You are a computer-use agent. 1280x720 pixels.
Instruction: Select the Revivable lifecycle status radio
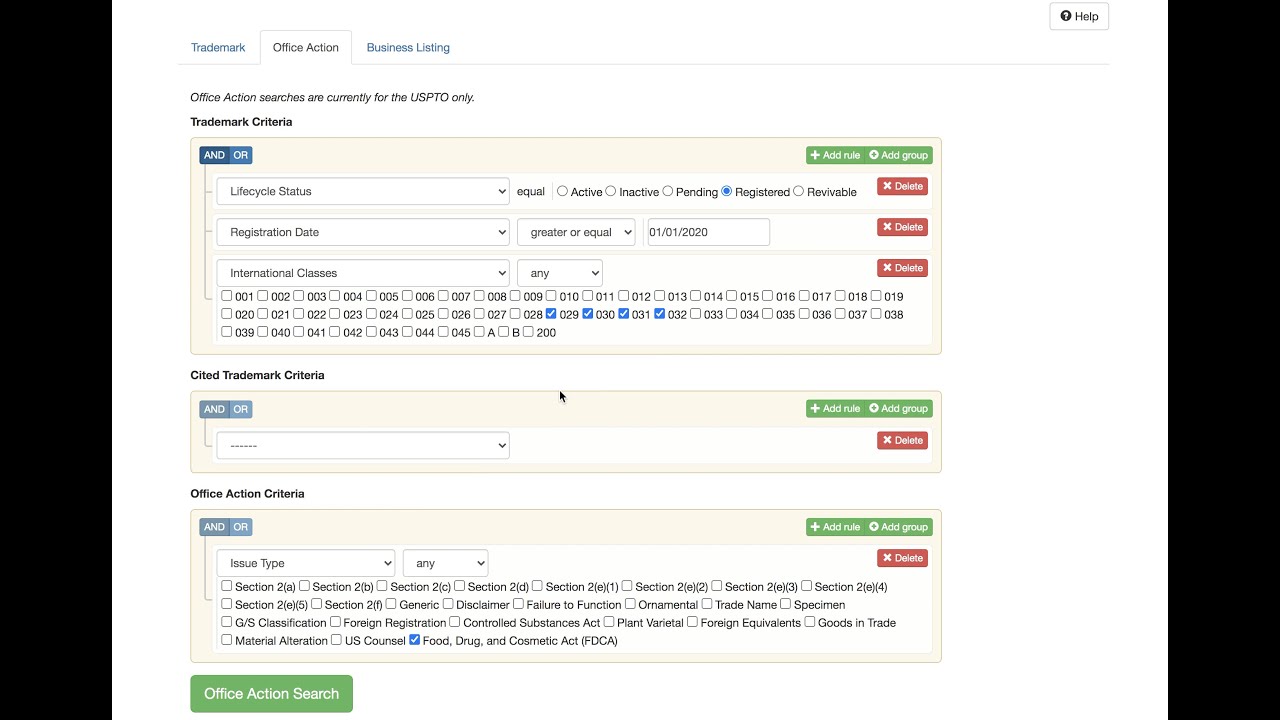pyautogui.click(x=798, y=191)
